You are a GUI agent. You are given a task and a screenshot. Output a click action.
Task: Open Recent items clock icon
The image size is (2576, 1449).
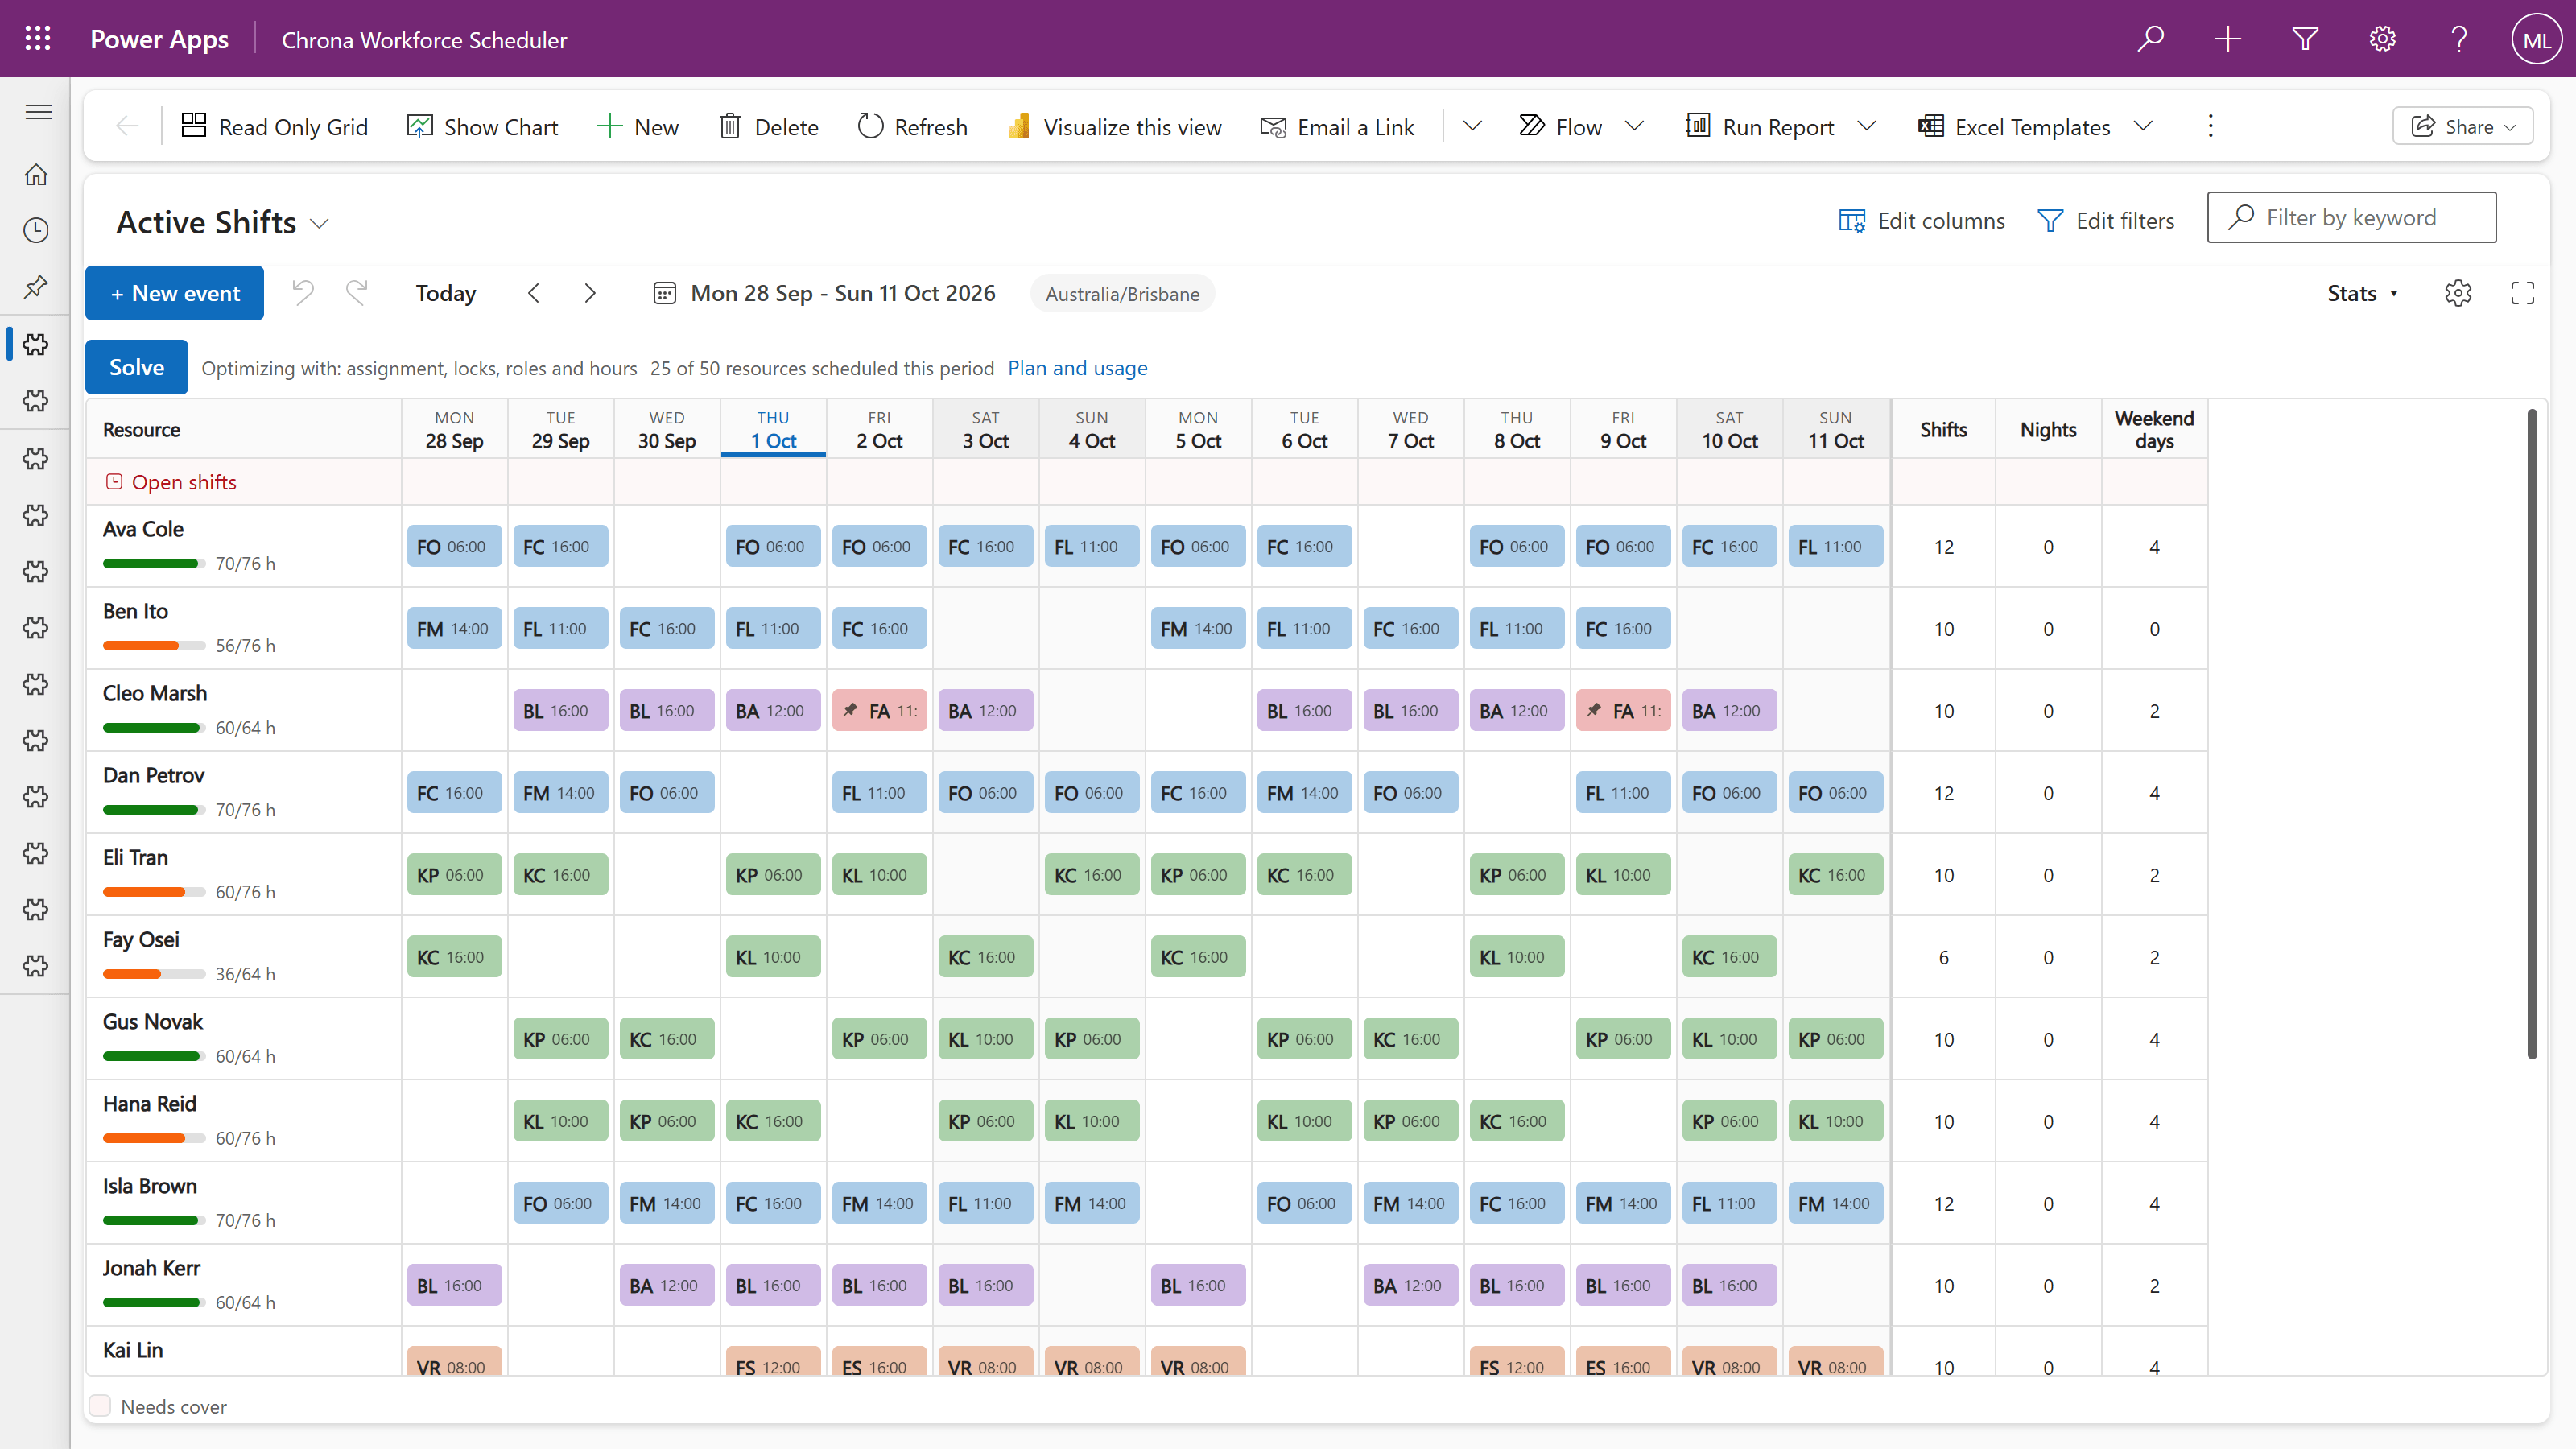pos(36,230)
